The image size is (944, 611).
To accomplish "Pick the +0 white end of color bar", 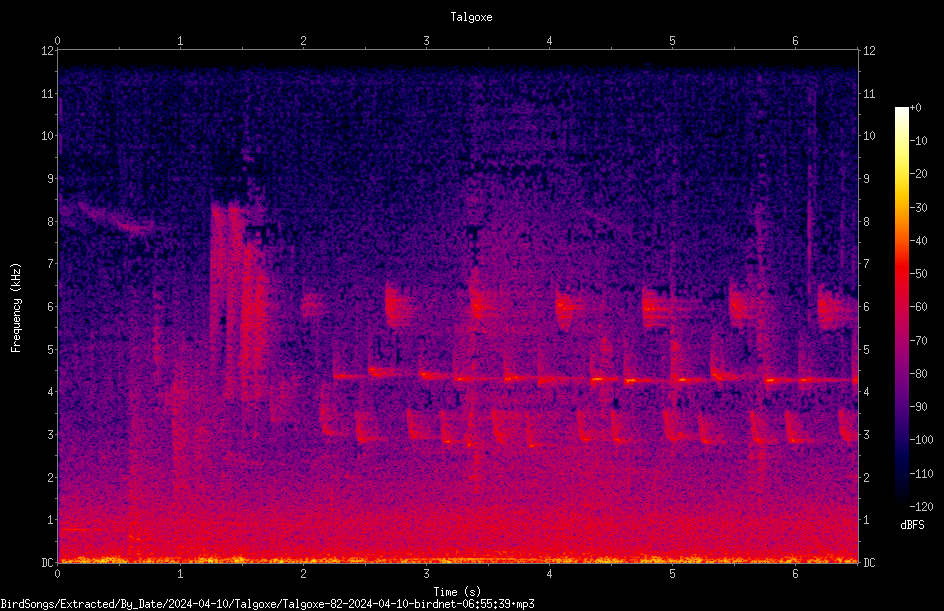I will (x=901, y=111).
